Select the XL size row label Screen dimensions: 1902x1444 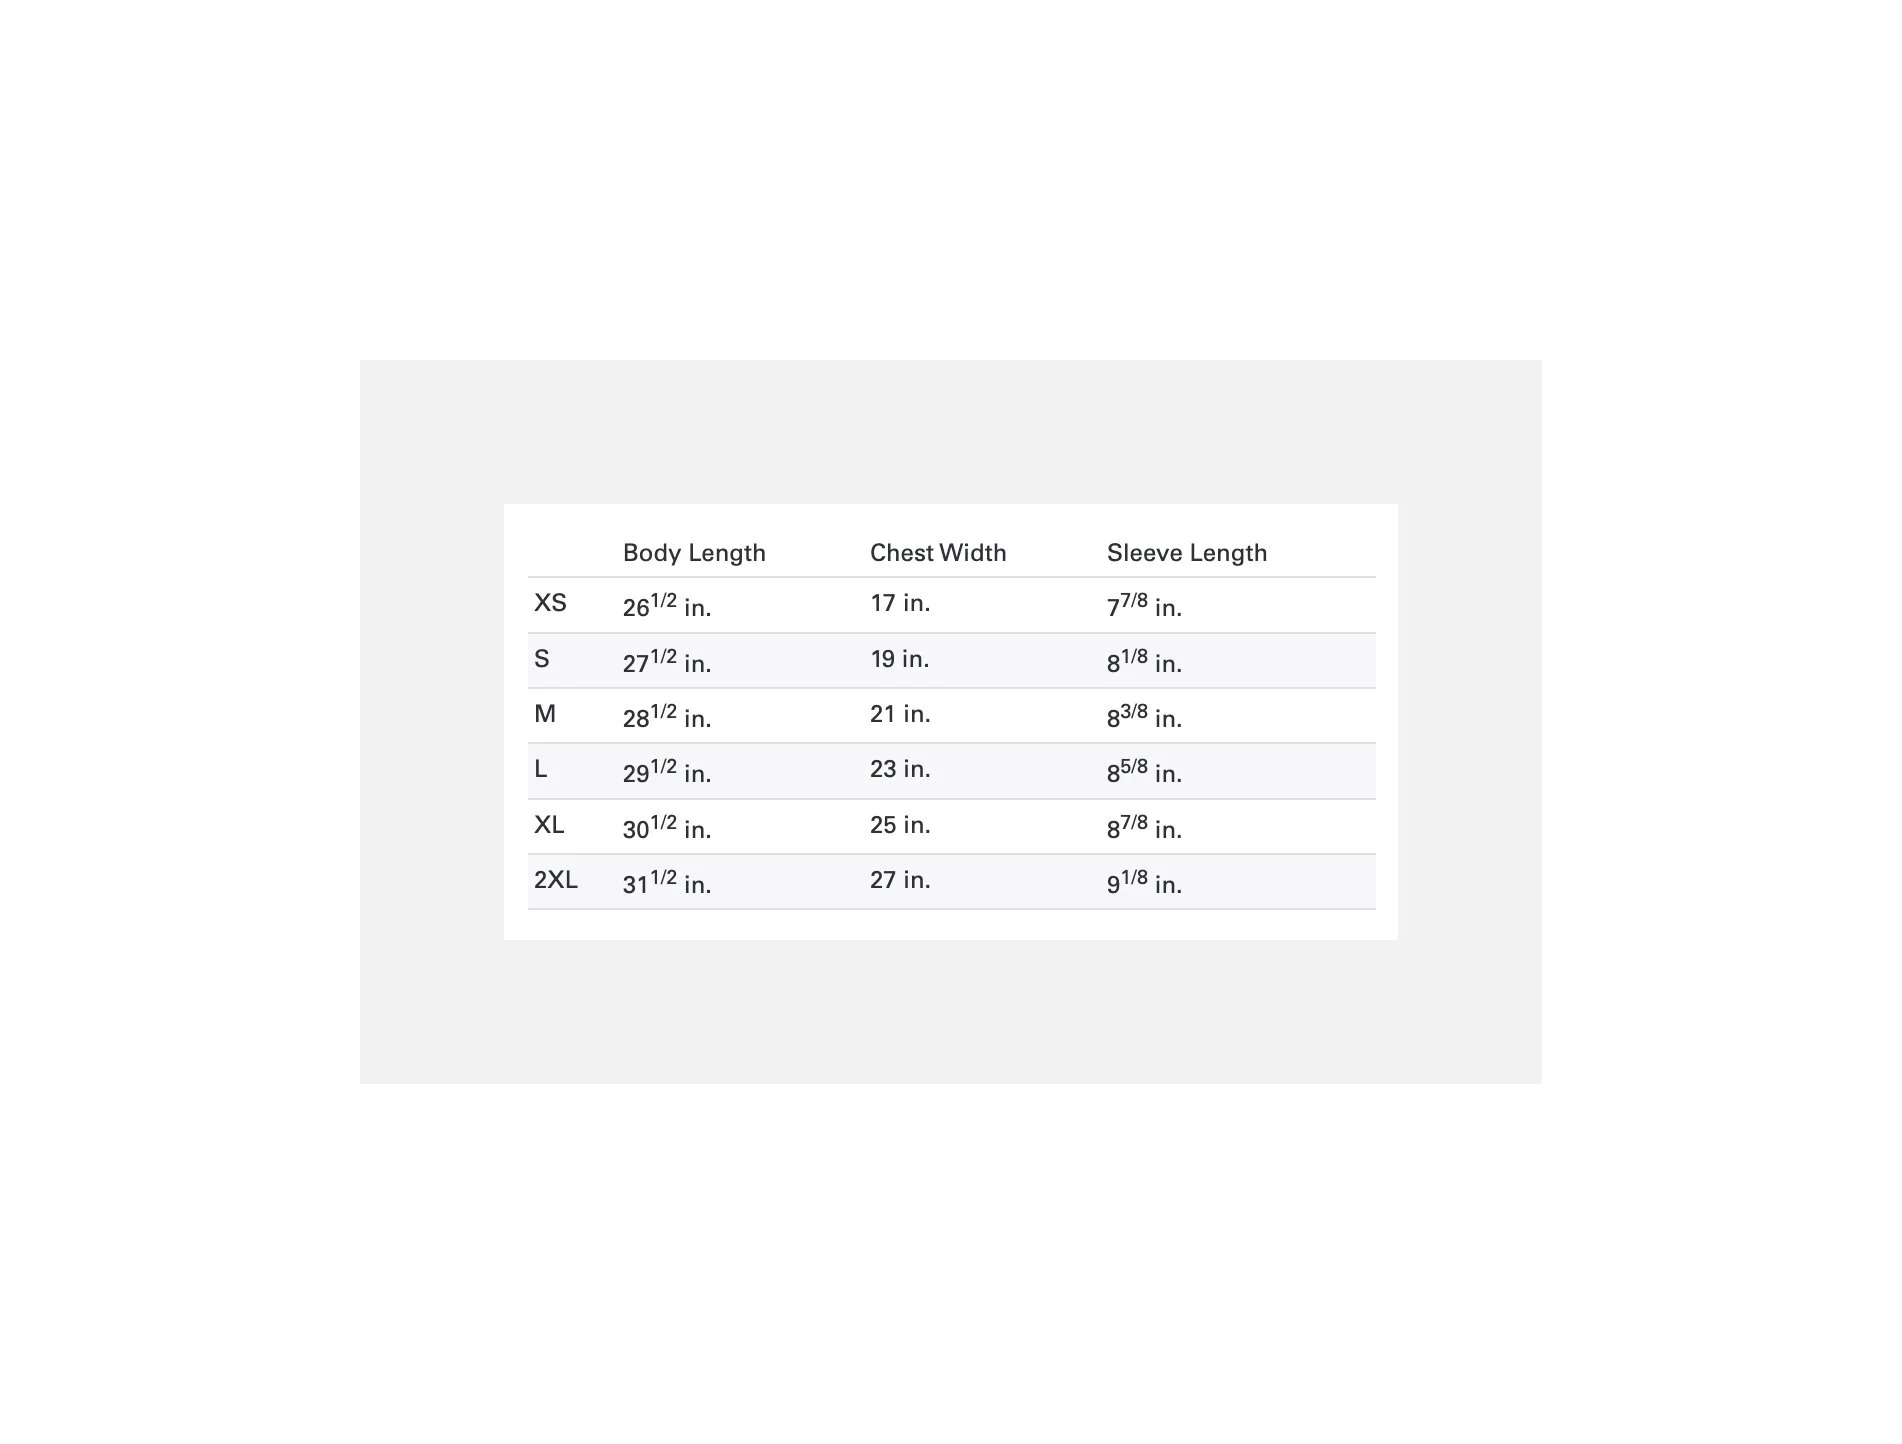point(549,825)
